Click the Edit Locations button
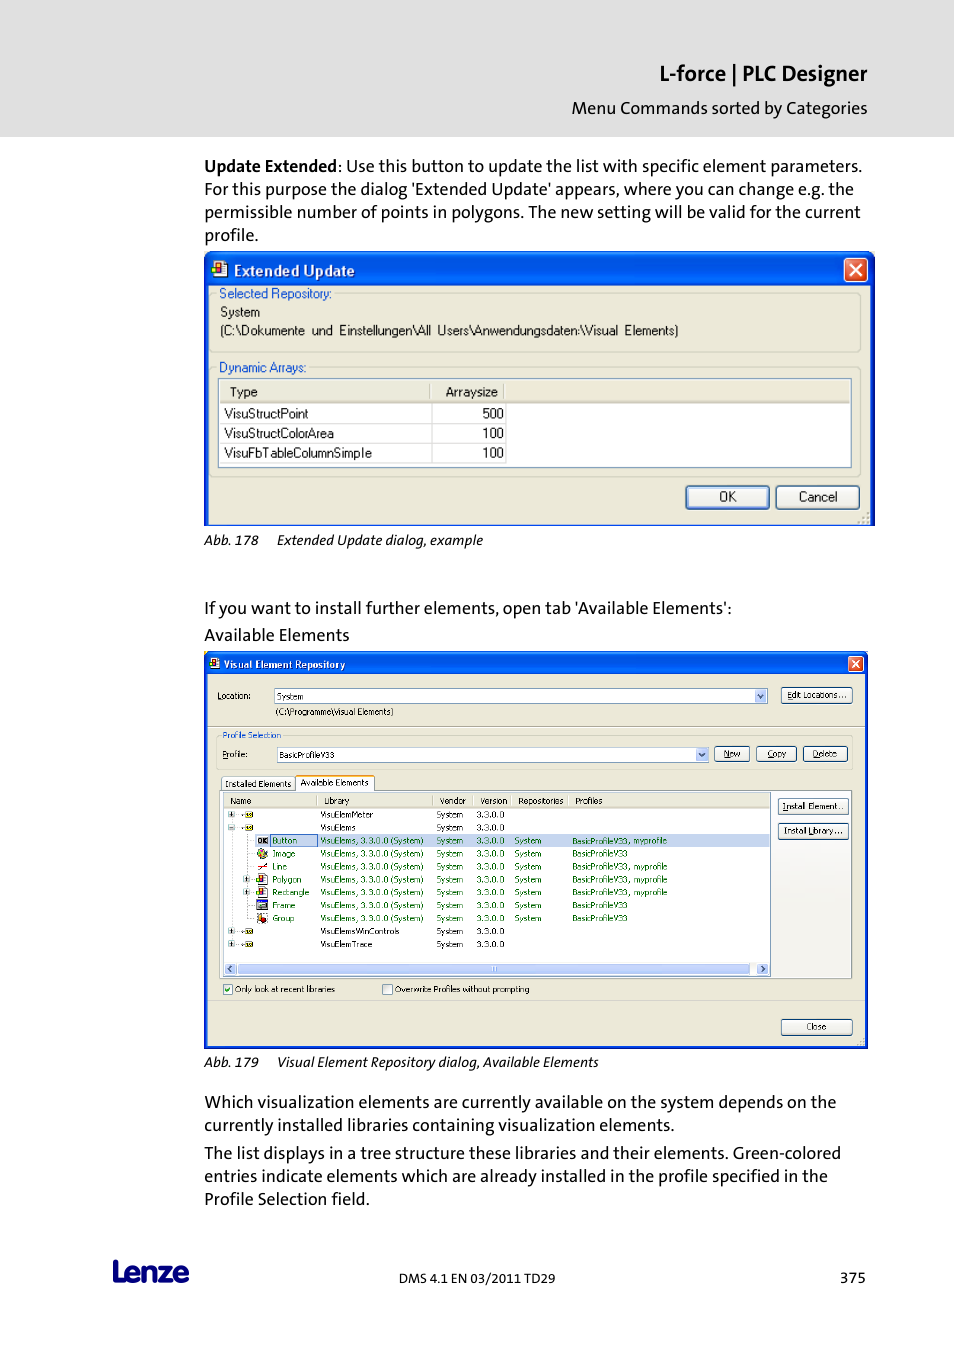This screenshot has height=1350, width=954. [x=816, y=695]
